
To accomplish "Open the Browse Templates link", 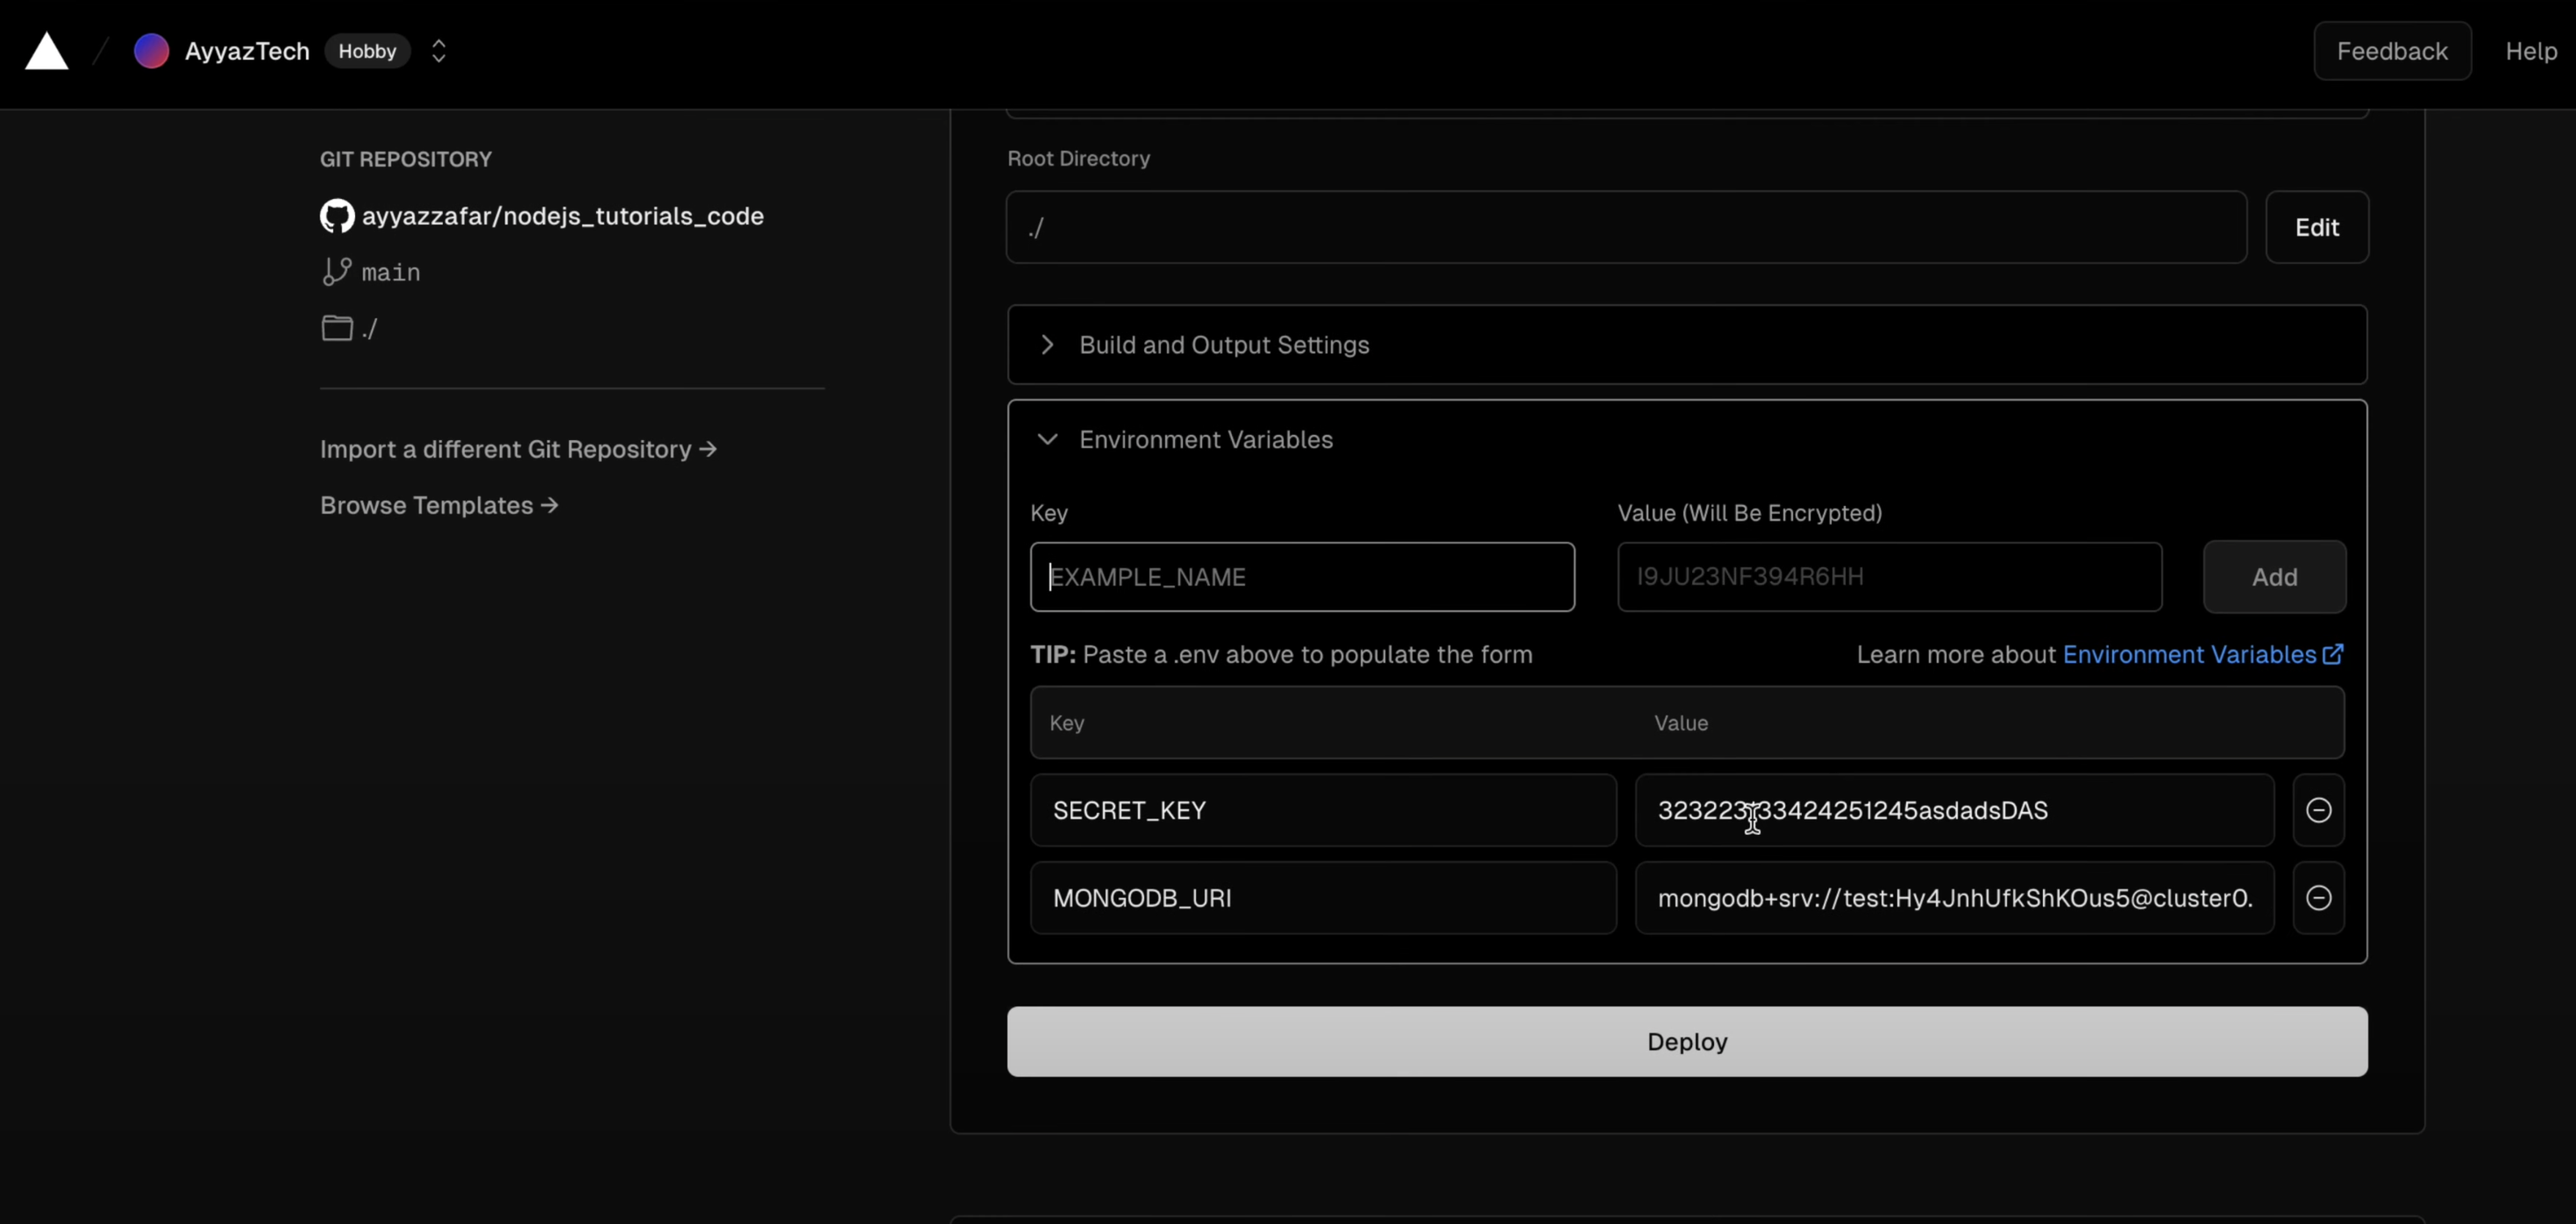I will point(439,505).
